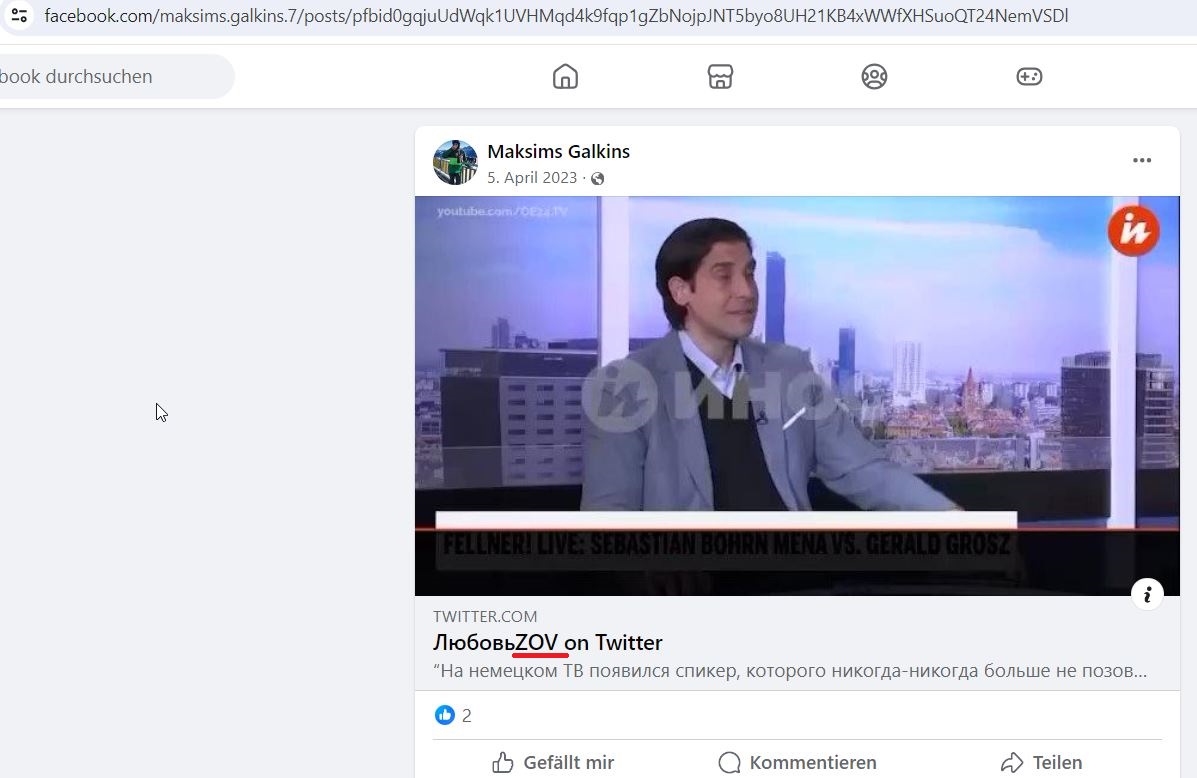Go to Facebook Home (Startseite) icon

click(x=565, y=76)
